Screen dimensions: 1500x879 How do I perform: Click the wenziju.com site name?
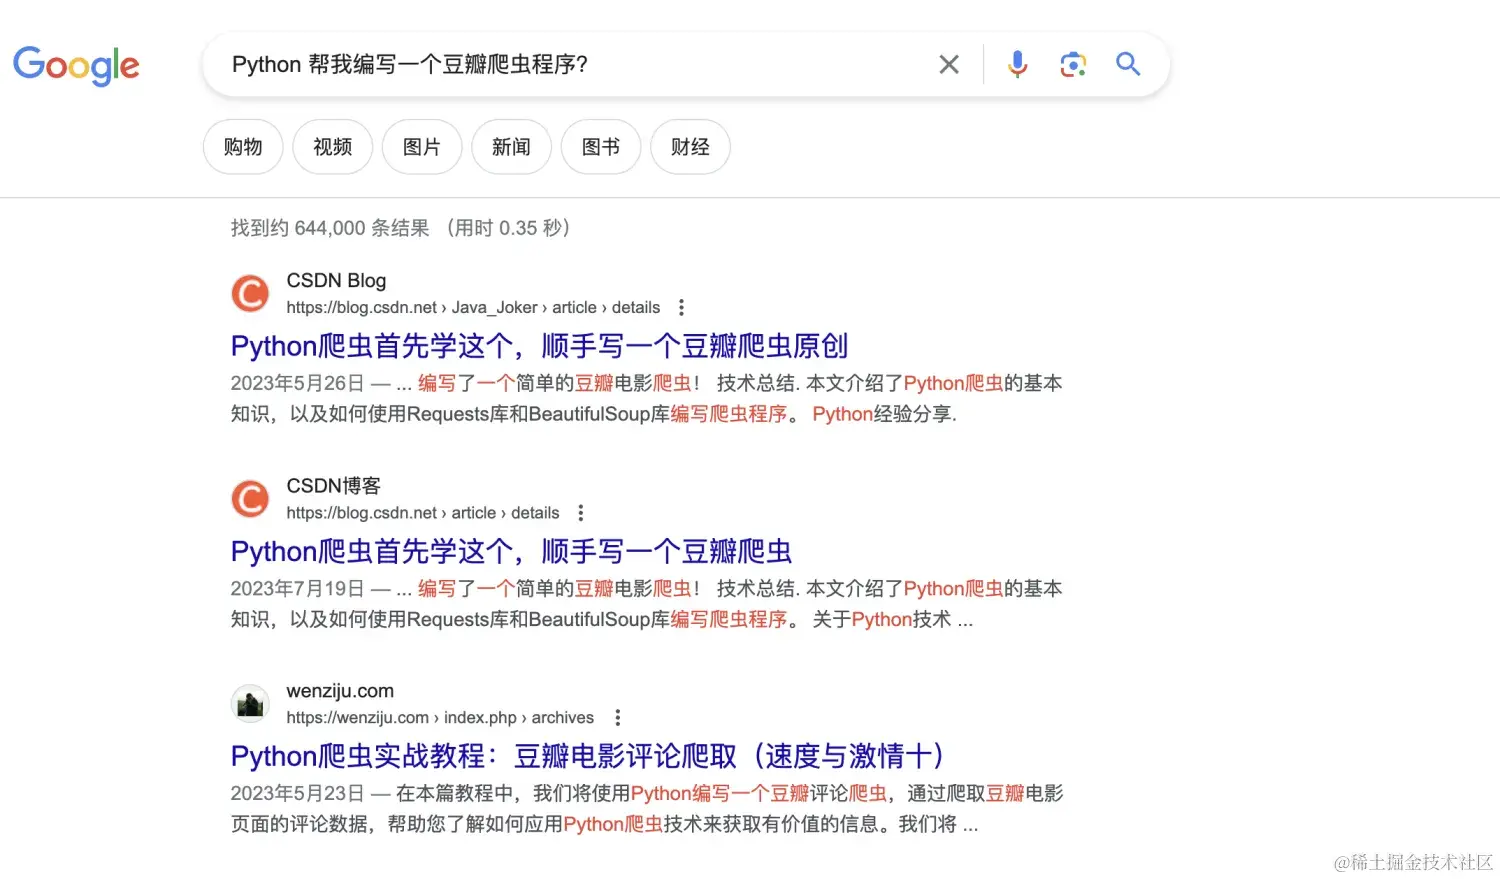pyautogui.click(x=340, y=691)
